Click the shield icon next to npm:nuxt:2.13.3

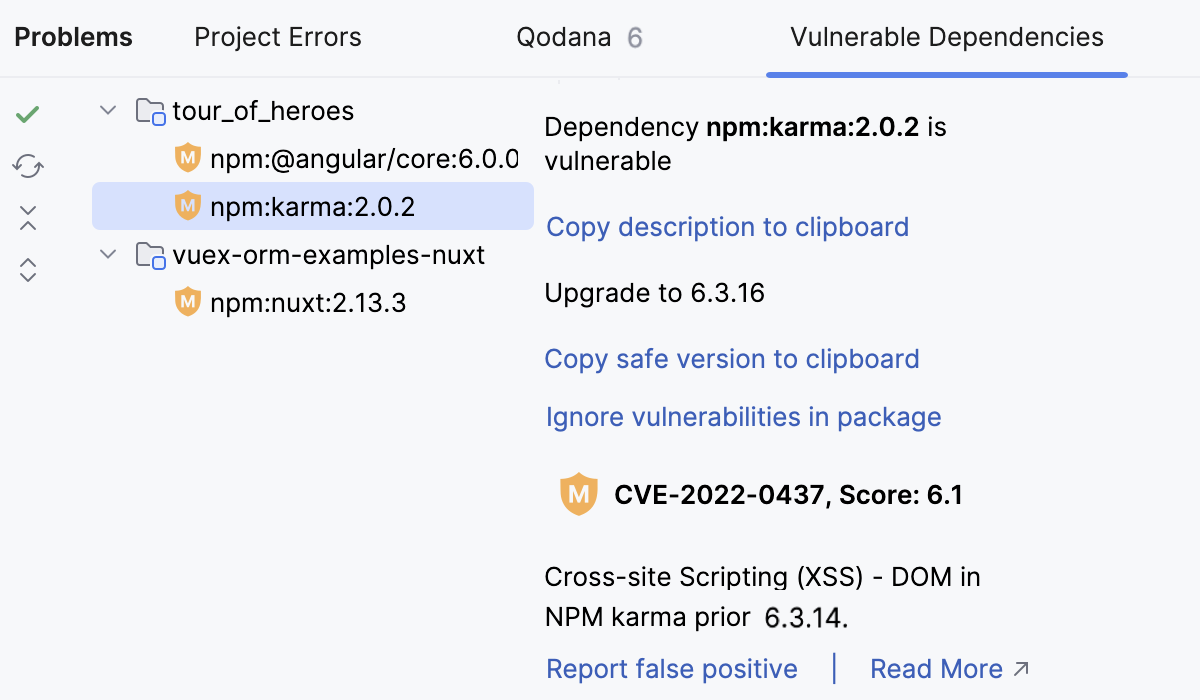tap(187, 302)
